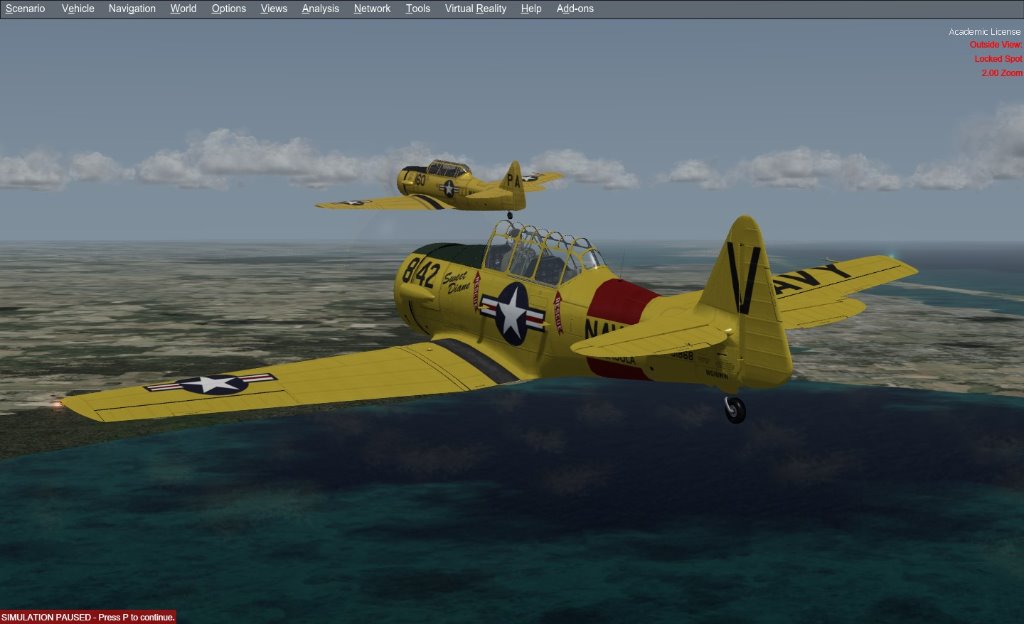This screenshot has width=1024, height=624.
Task: Click the '2.00 Zoom' indicator
Action: [1002, 73]
